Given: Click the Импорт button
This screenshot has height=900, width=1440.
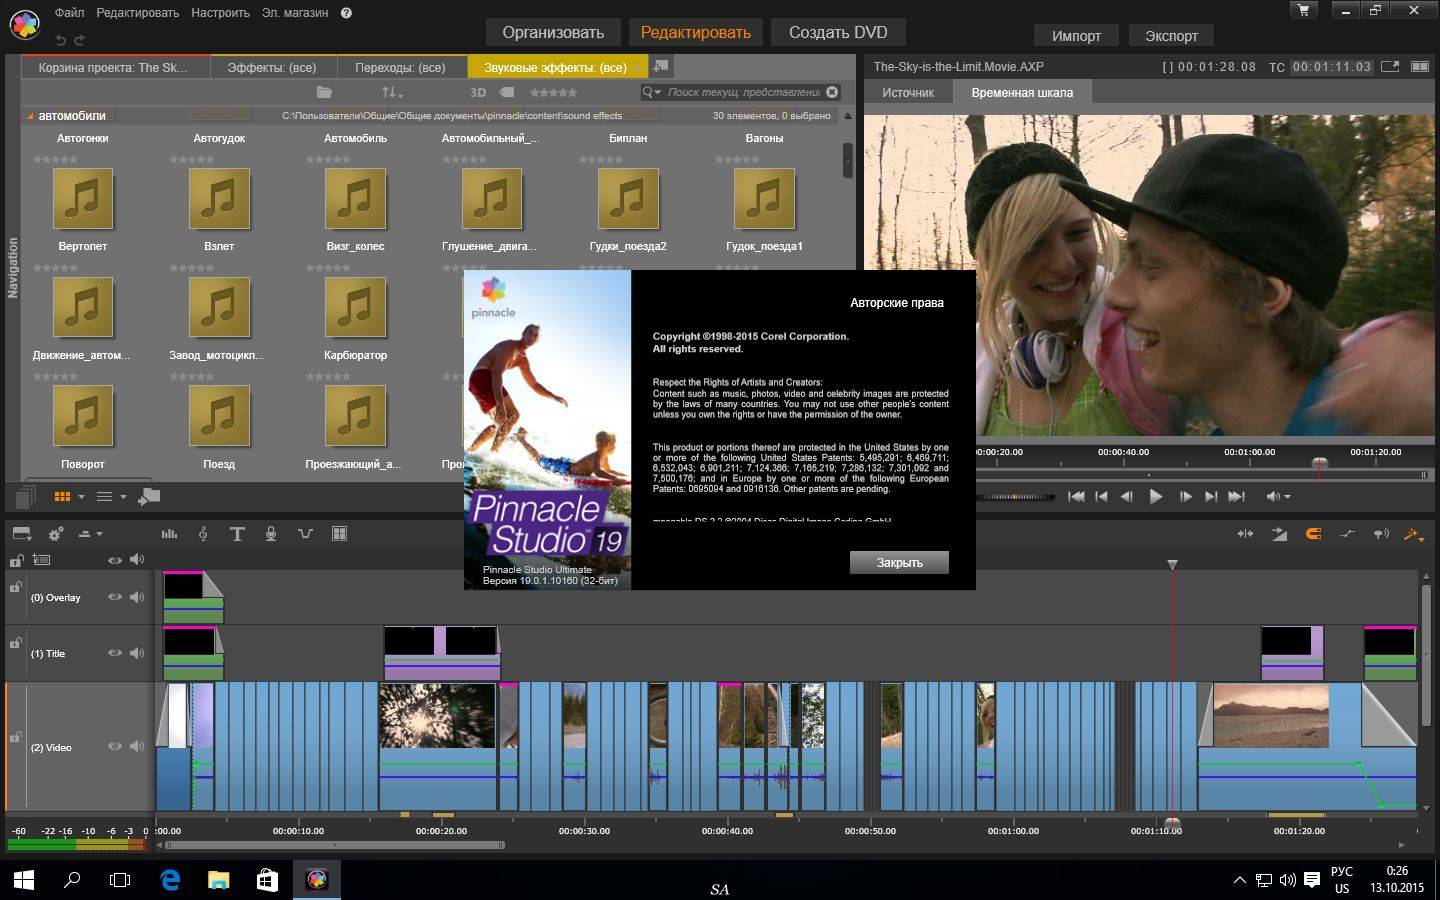Looking at the screenshot, I should pyautogui.click(x=1076, y=35).
